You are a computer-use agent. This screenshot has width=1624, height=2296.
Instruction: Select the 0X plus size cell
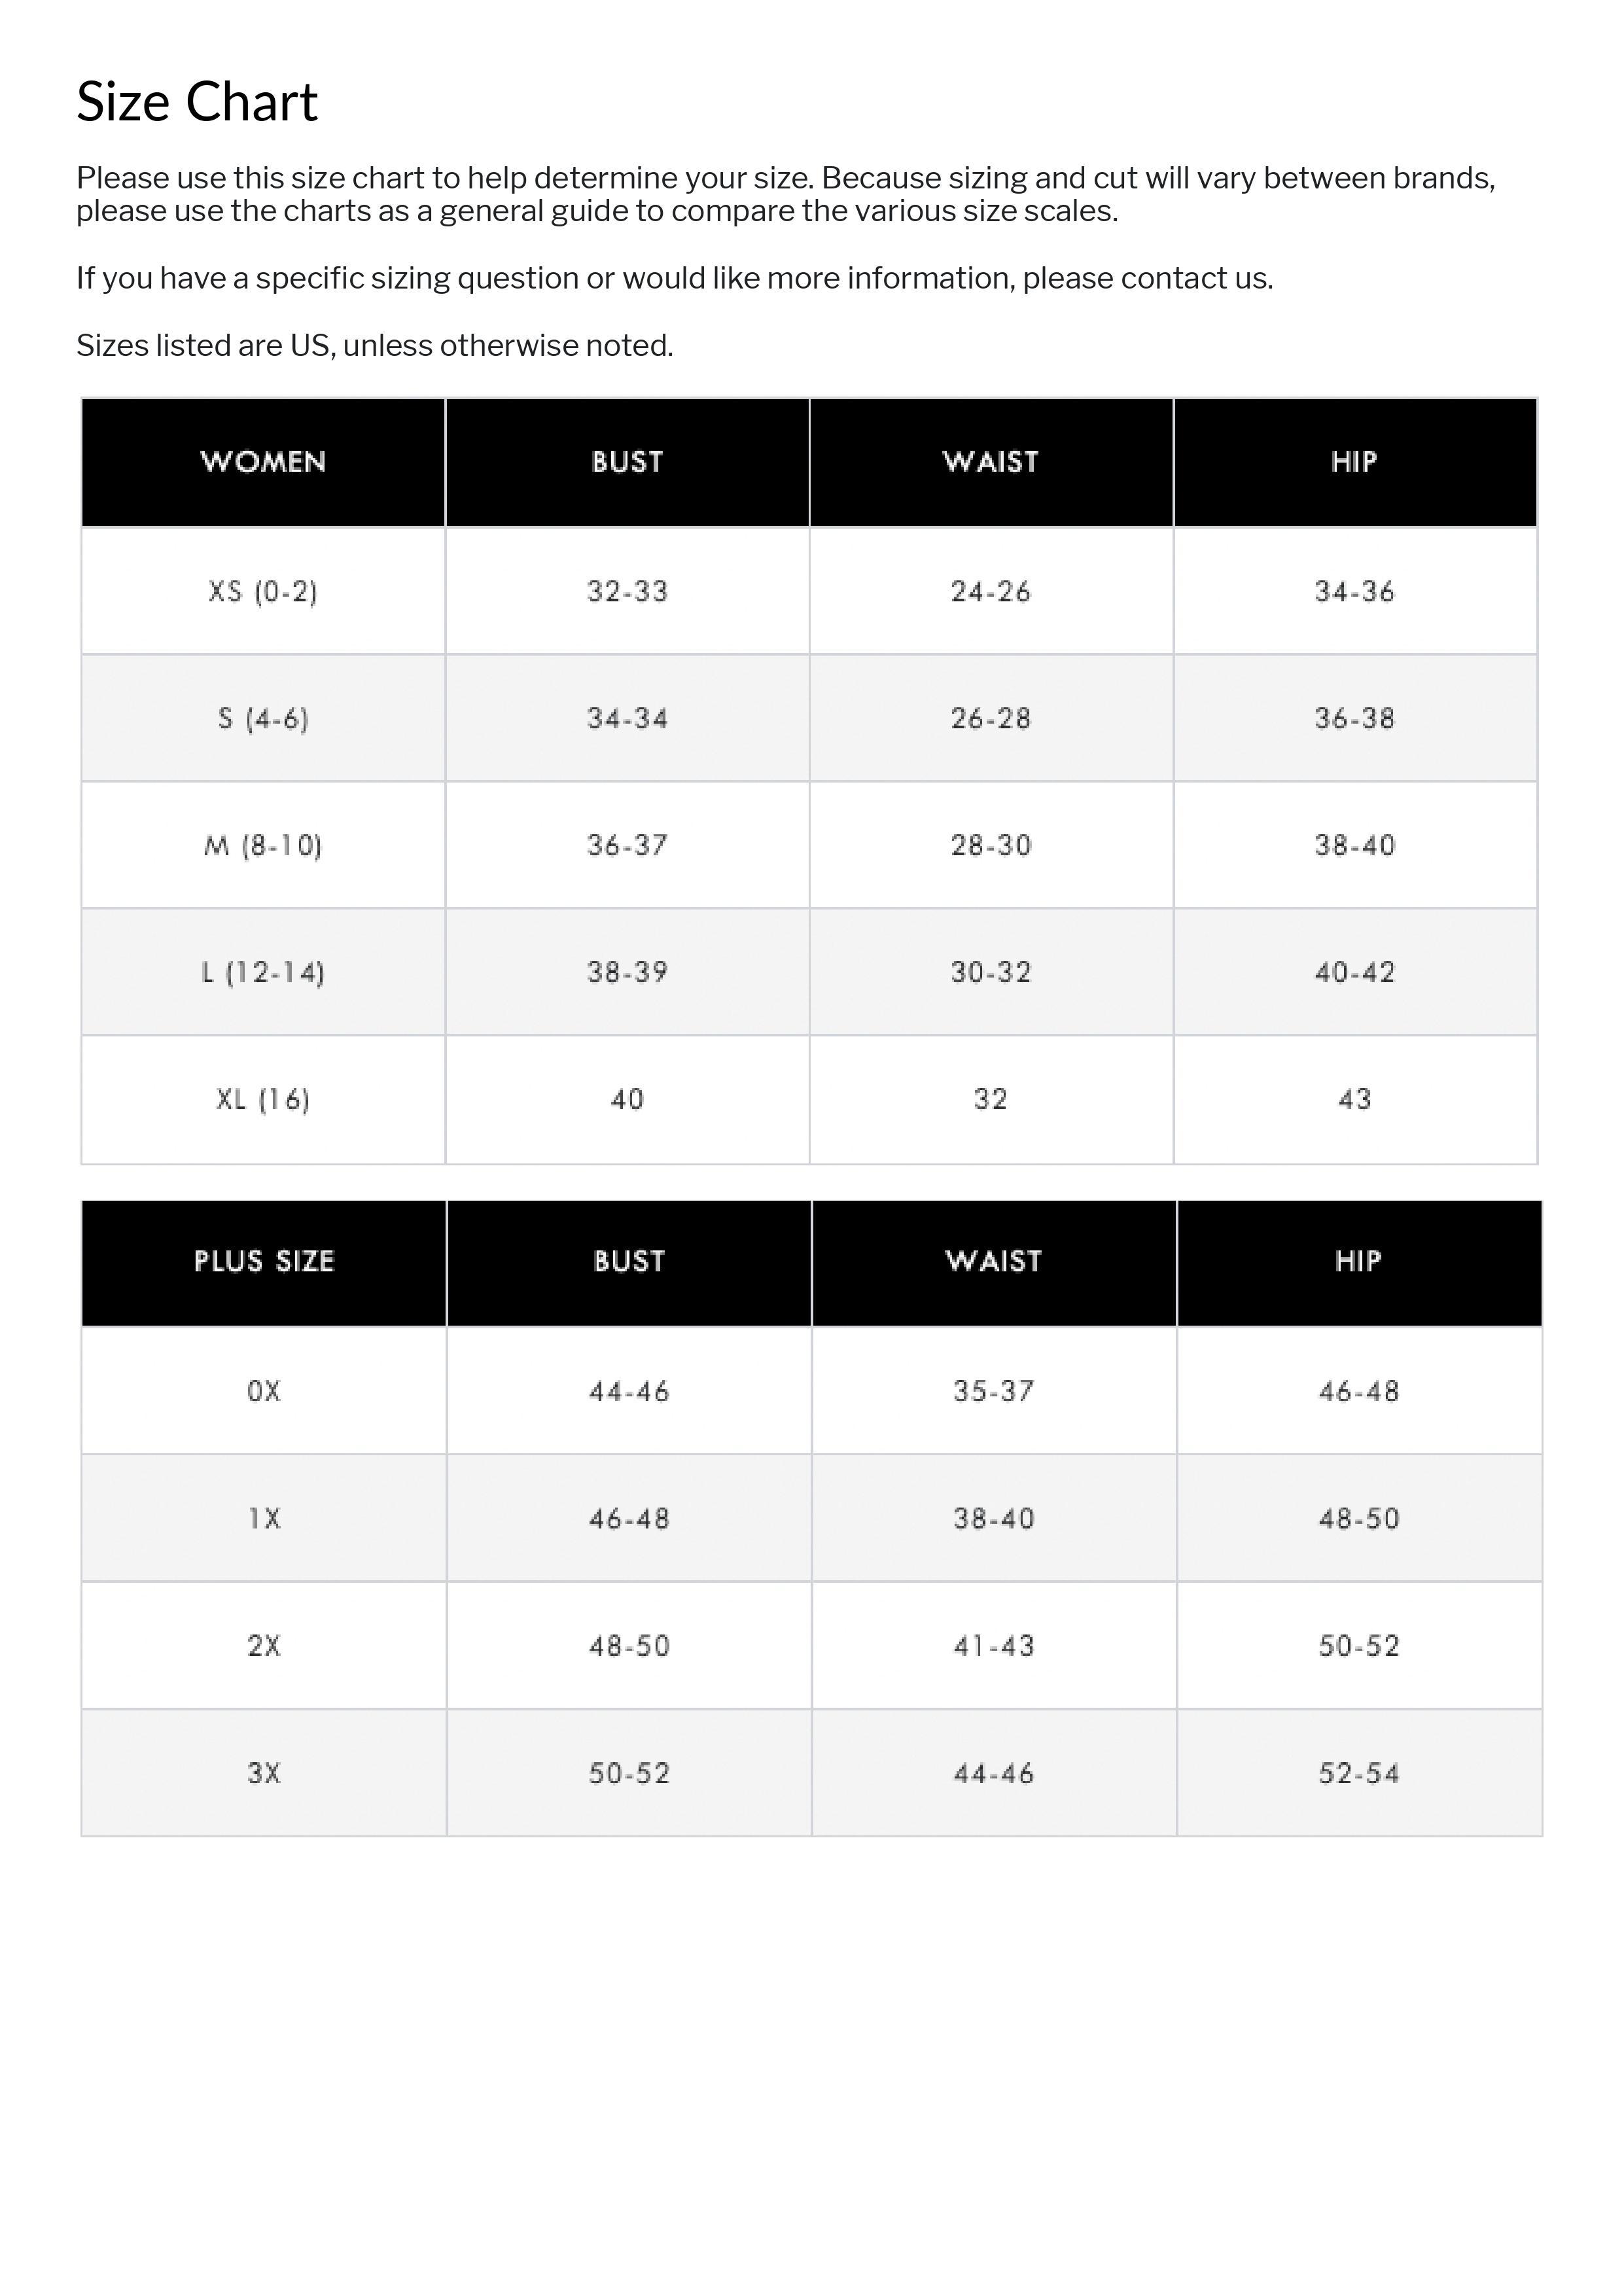tap(264, 1391)
